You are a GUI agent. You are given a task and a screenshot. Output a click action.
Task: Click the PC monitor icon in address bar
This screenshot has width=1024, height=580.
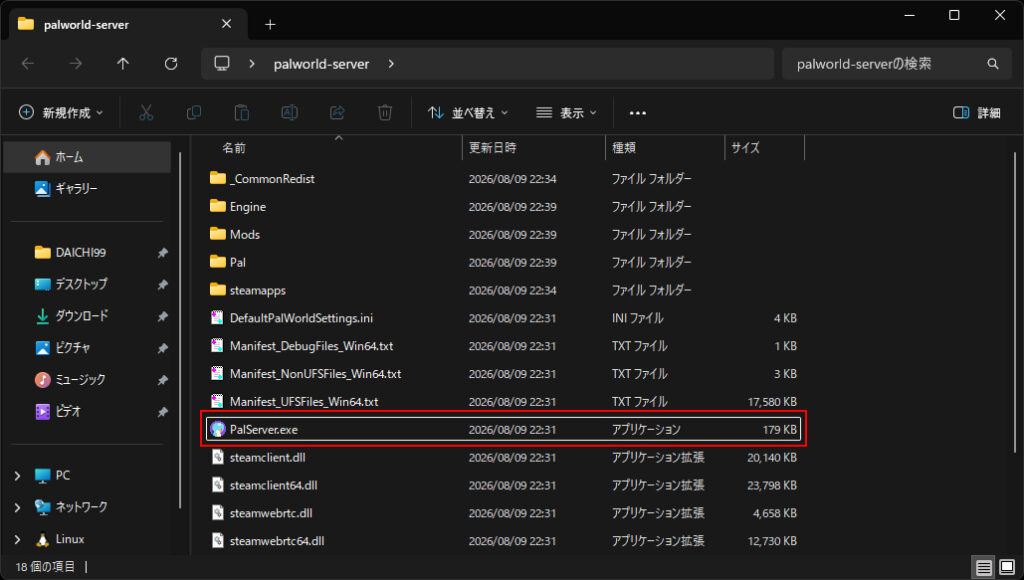(x=222, y=63)
